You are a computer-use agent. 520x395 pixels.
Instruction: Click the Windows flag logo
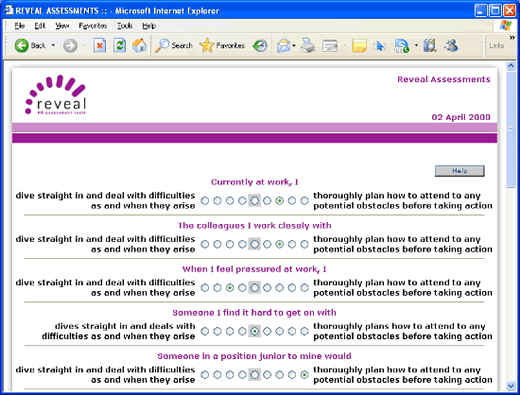point(506,26)
